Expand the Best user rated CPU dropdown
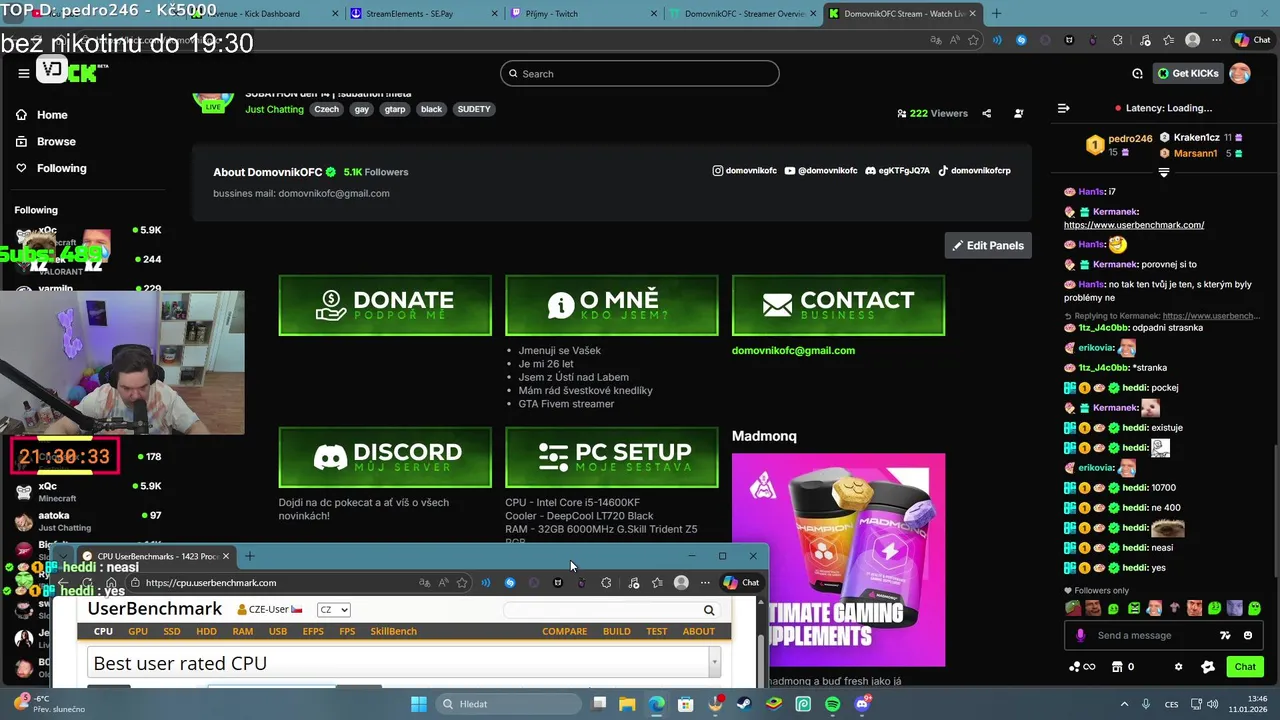The width and height of the screenshot is (1280, 720). 714,662
